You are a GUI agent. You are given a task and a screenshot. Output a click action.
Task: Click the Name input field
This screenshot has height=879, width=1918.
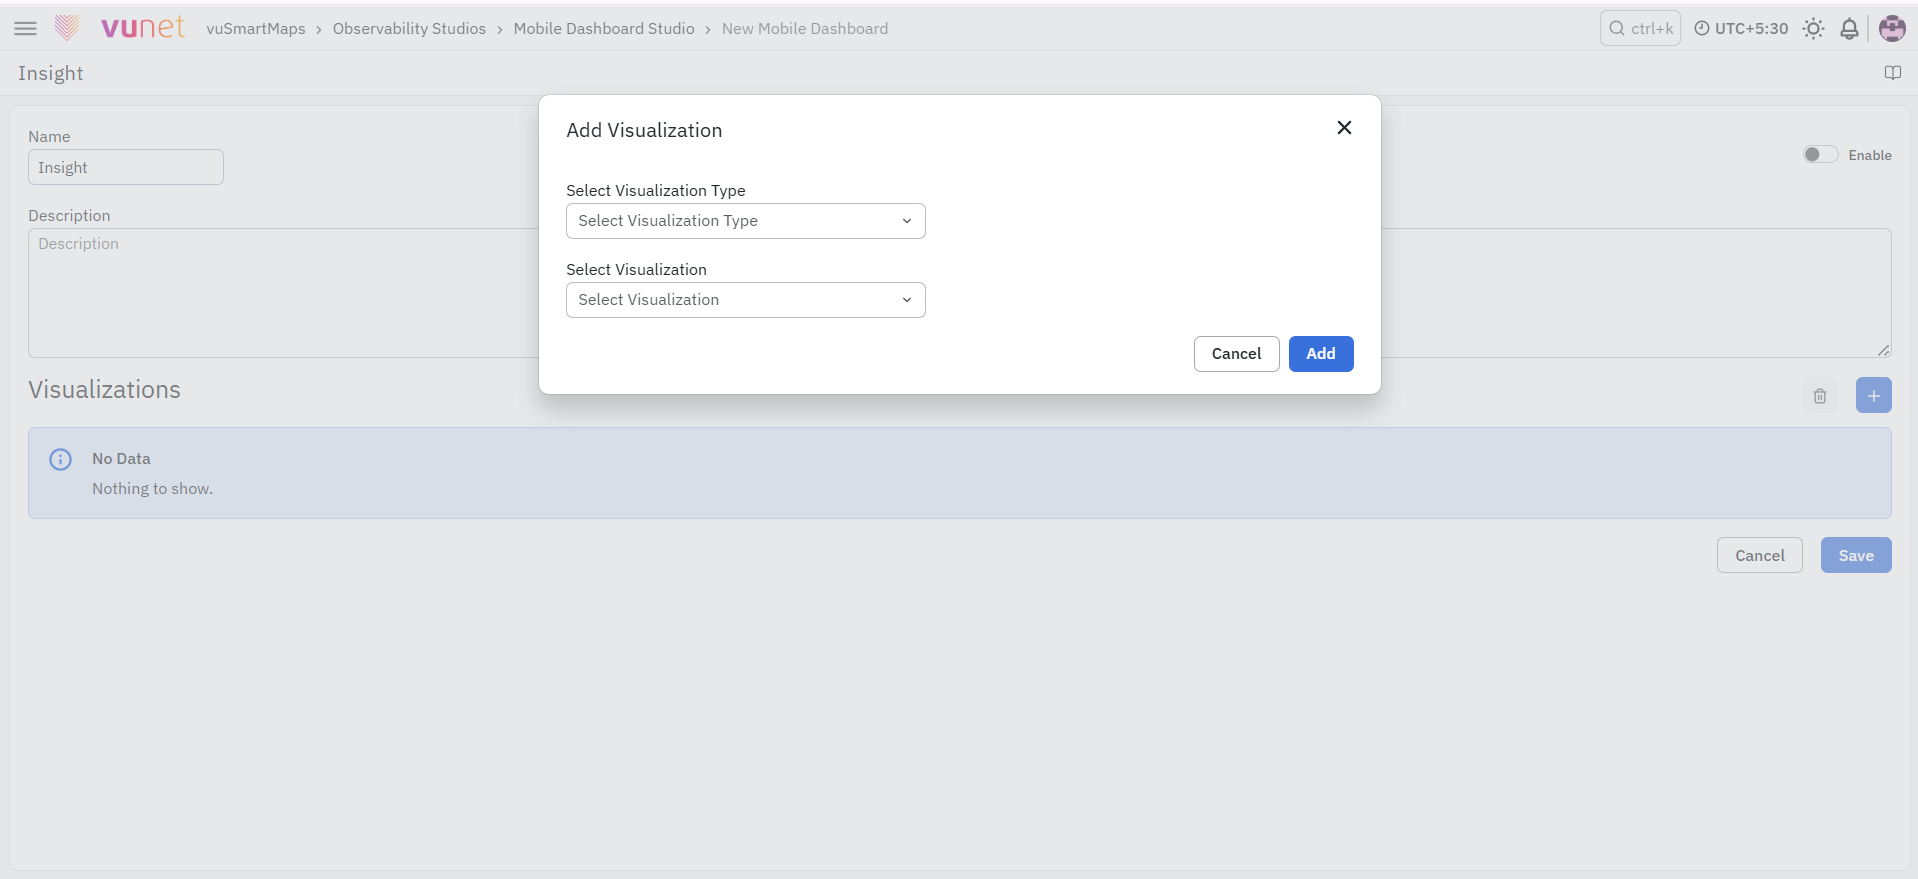point(126,167)
